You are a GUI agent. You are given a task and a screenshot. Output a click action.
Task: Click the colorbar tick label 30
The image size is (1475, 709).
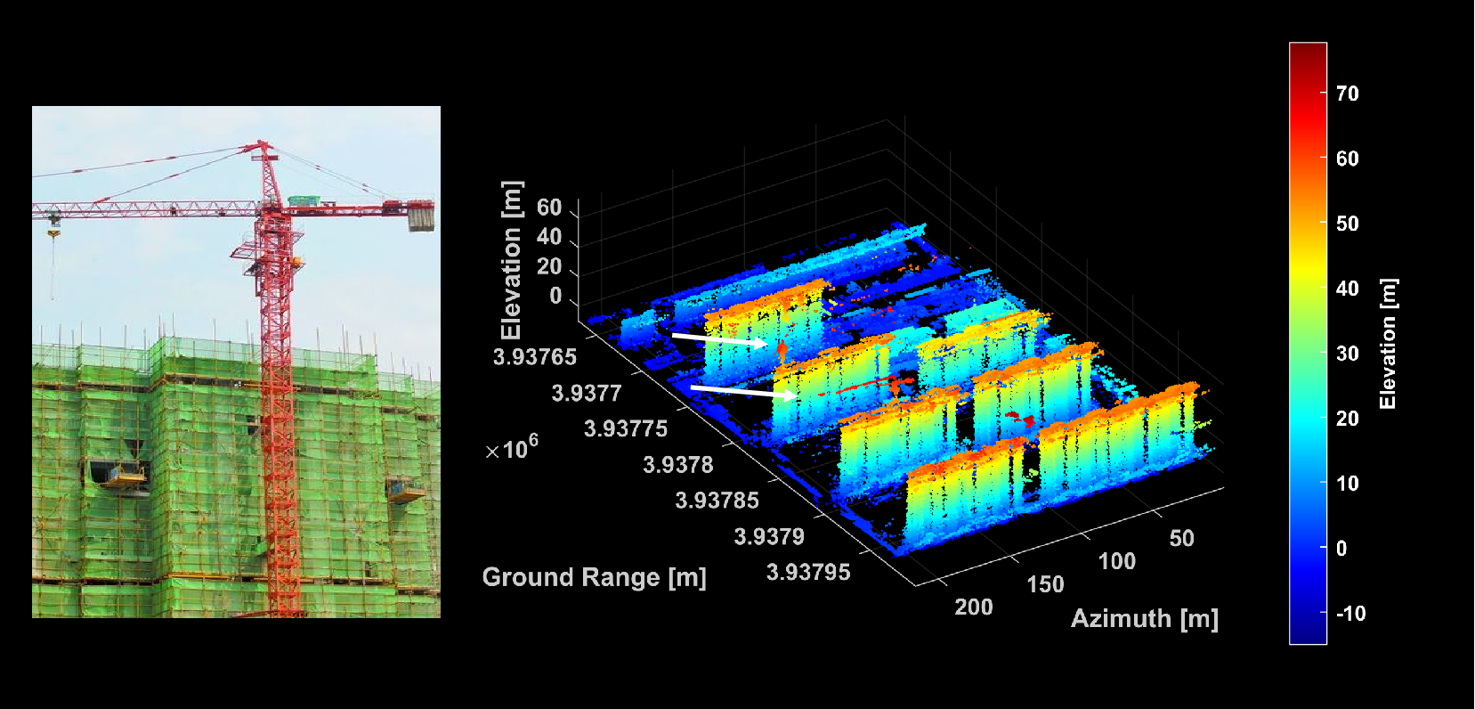1346,353
